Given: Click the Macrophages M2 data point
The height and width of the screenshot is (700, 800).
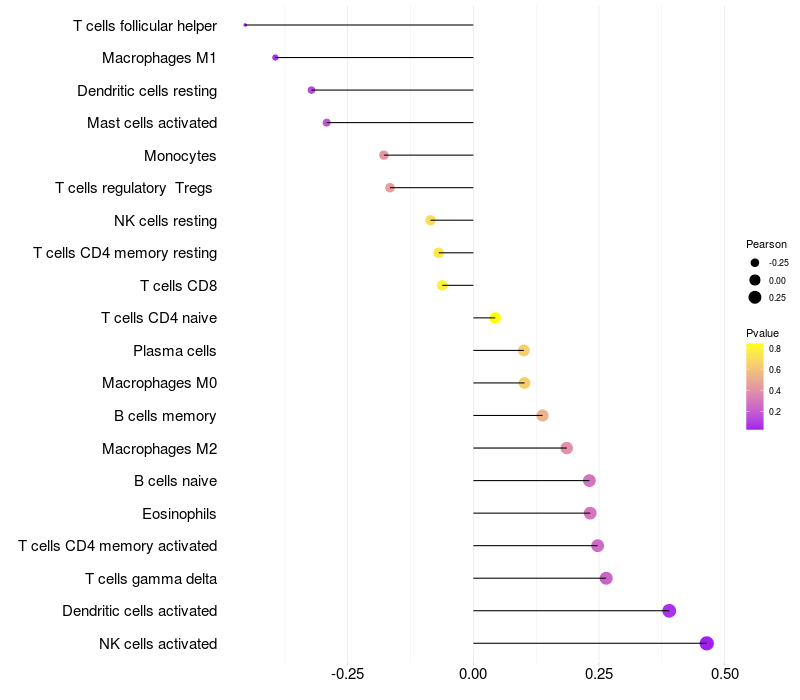Looking at the screenshot, I should click(566, 448).
